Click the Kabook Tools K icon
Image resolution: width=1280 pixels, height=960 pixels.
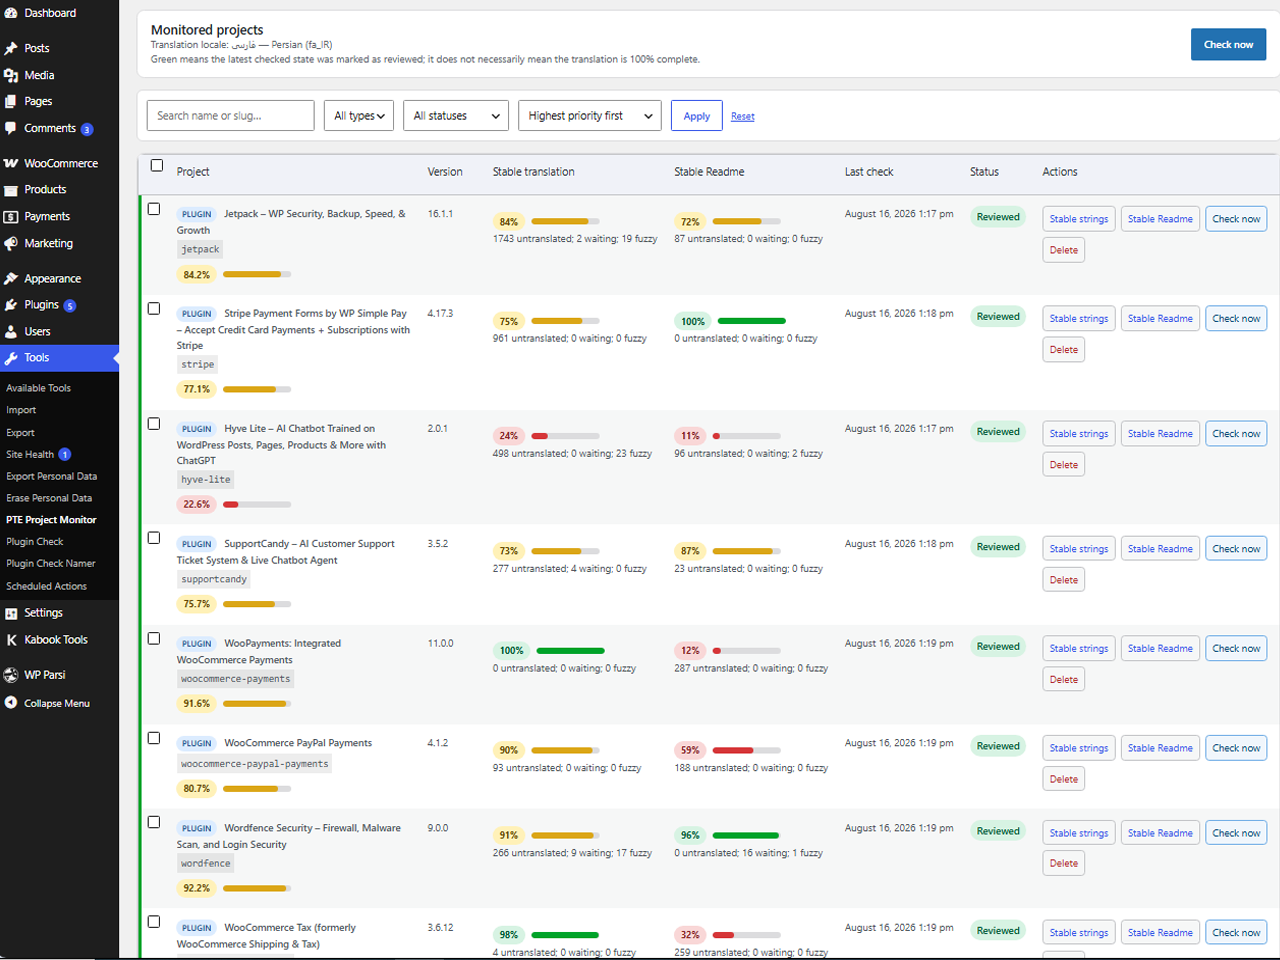click(11, 640)
